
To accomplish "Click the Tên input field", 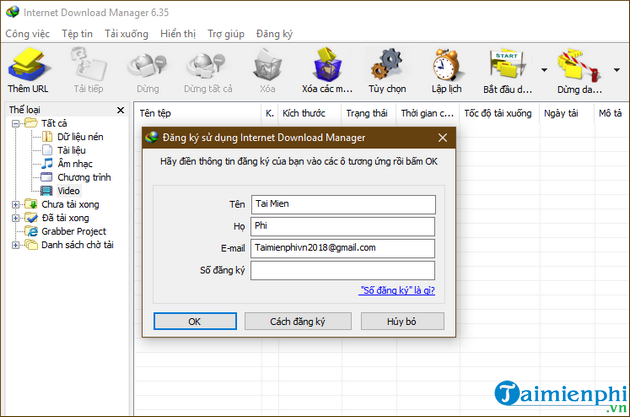I will pos(343,204).
